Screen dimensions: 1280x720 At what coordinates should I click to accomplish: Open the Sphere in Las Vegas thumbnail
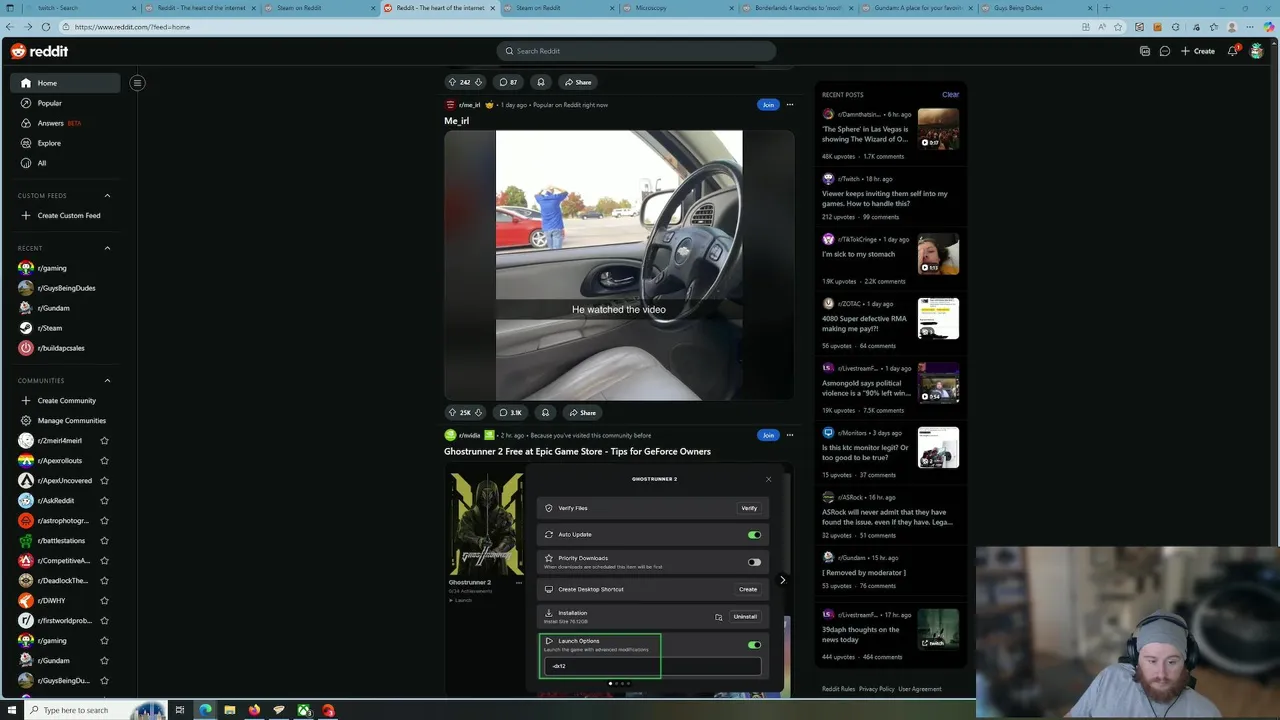[x=938, y=129]
